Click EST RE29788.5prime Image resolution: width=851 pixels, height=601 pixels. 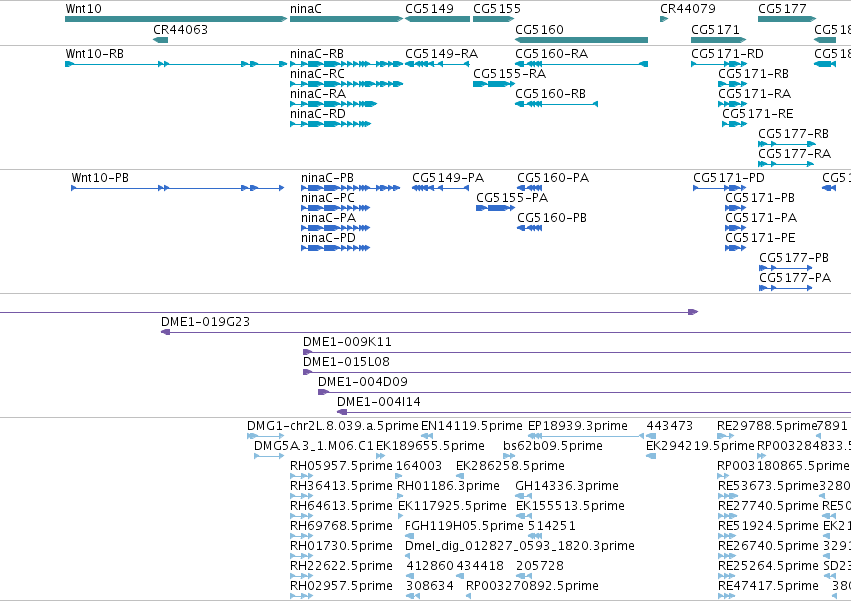point(726,436)
